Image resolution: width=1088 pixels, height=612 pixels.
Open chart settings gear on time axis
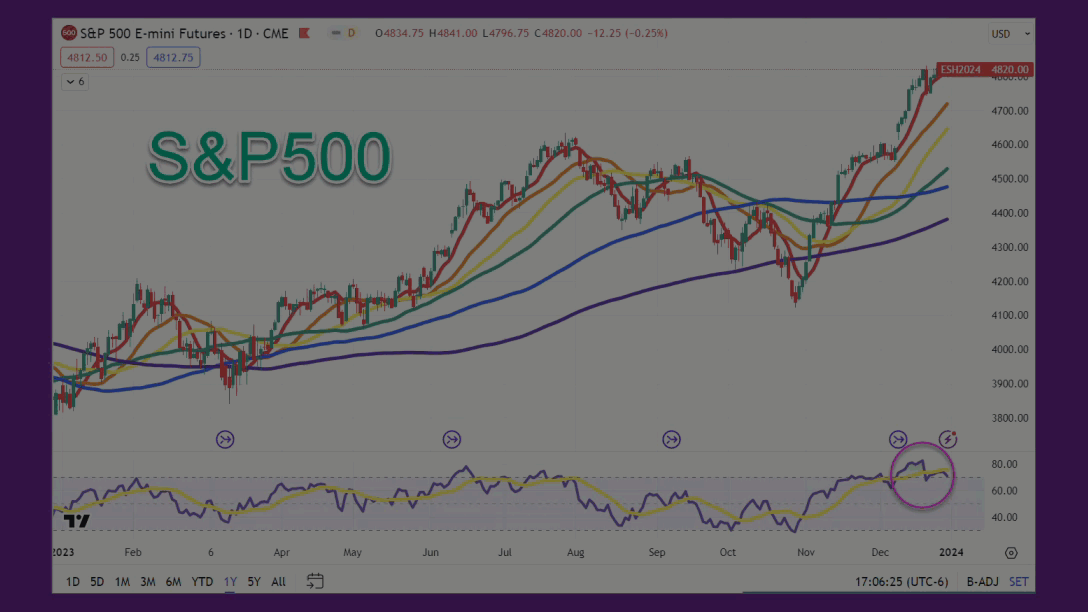(x=1011, y=553)
